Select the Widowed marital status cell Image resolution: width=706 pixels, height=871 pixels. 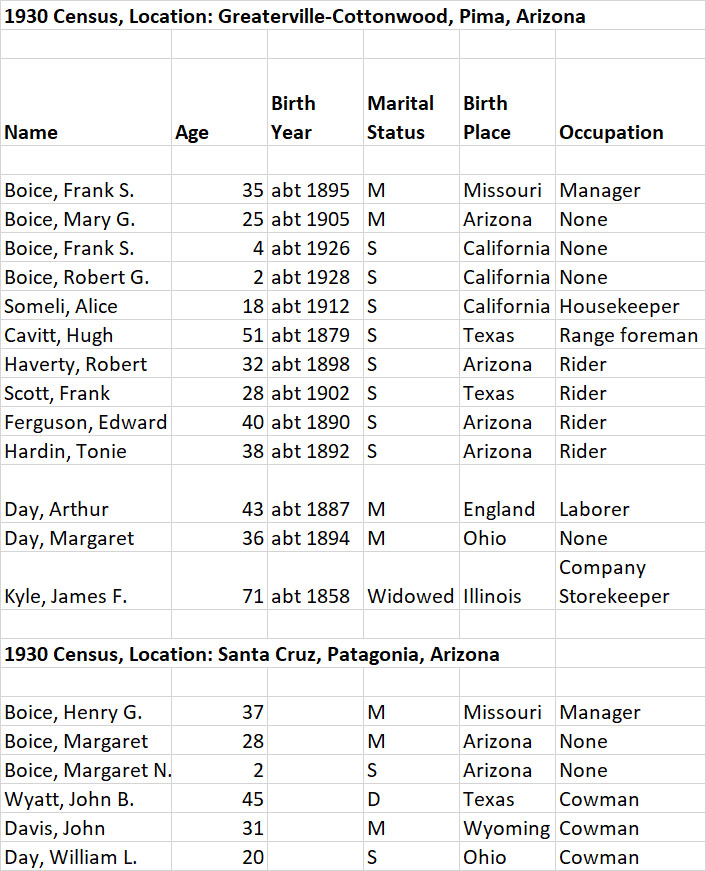[410, 596]
